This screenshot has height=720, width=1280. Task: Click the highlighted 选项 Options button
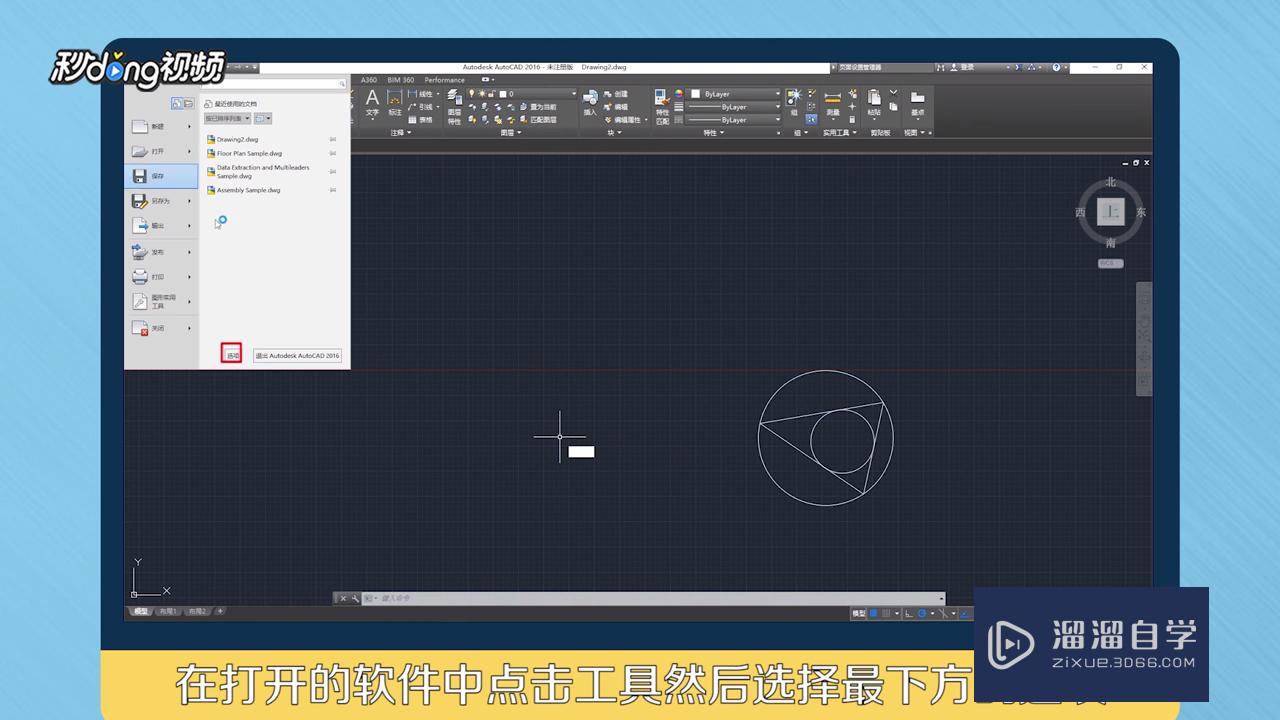231,353
